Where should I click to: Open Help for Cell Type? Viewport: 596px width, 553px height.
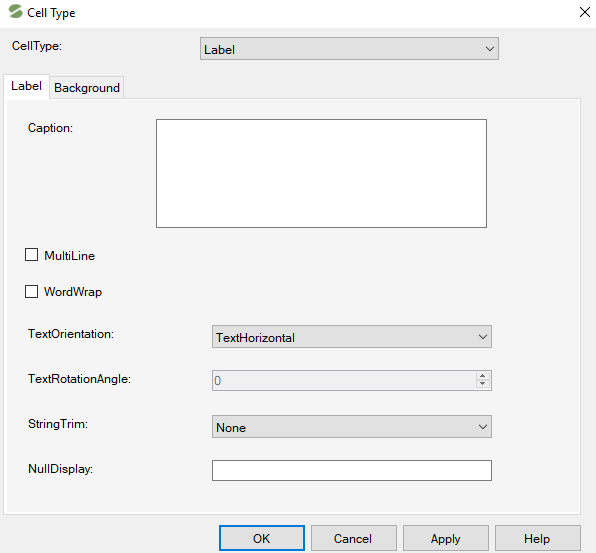[x=537, y=538]
